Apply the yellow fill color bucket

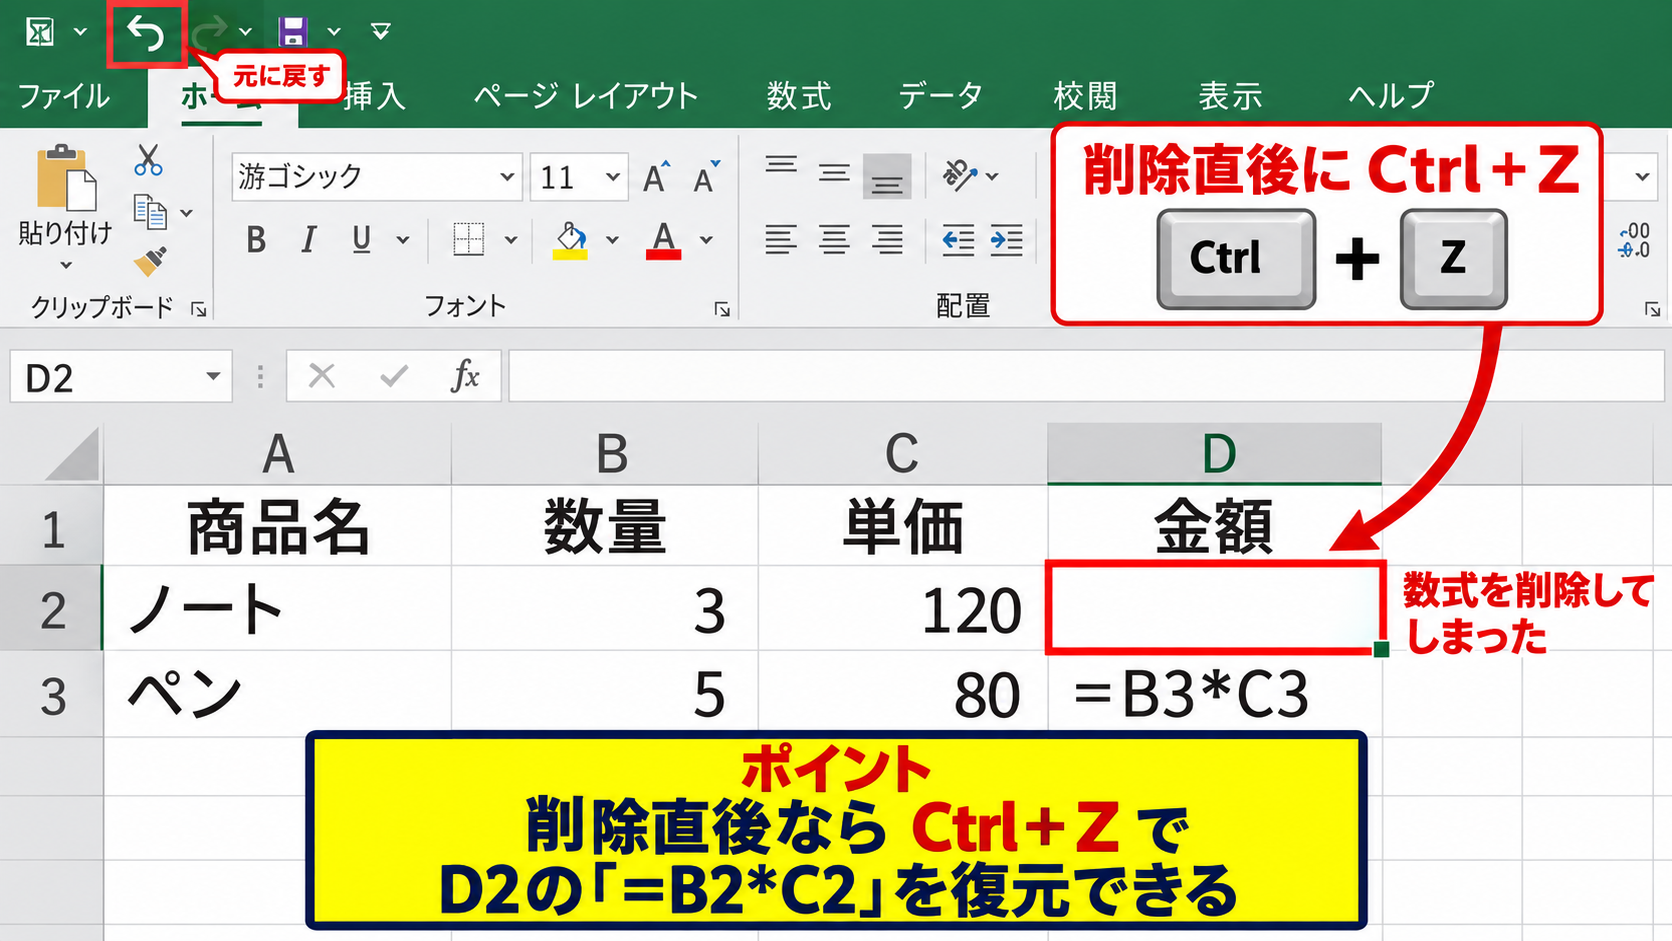(x=570, y=241)
